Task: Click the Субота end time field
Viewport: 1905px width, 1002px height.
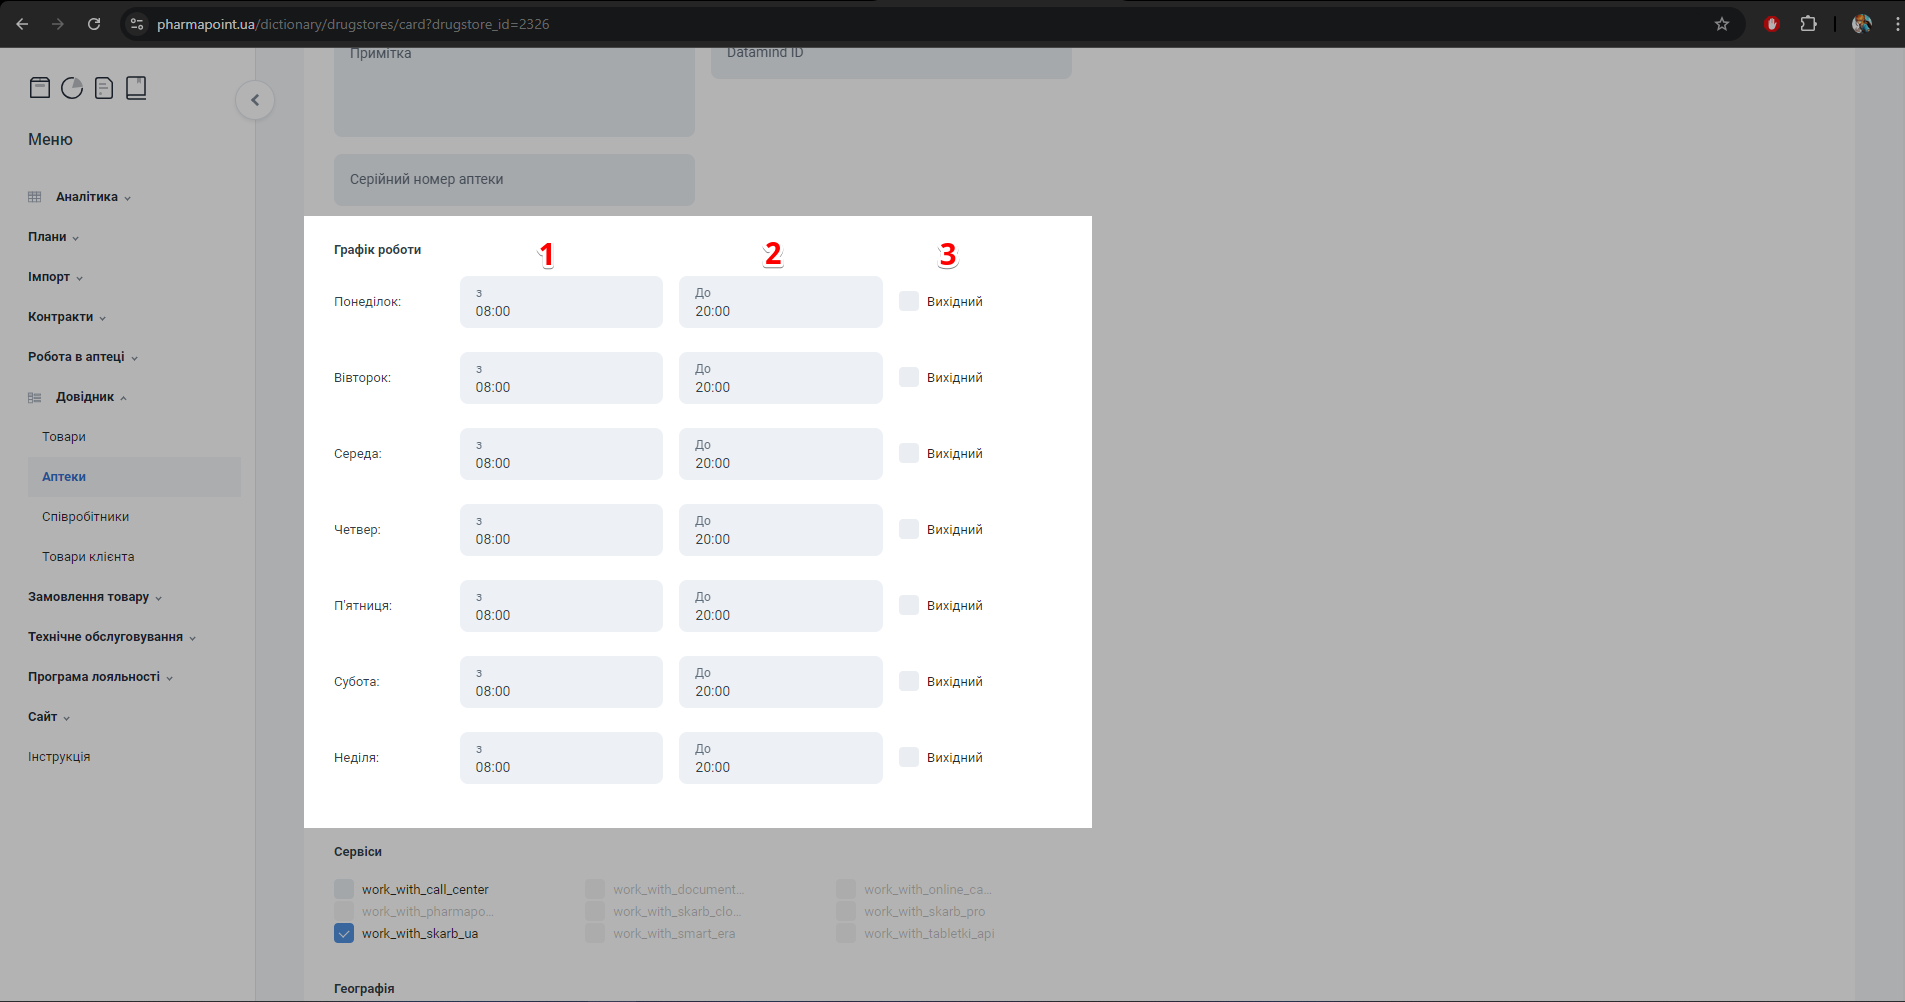Action: tap(780, 682)
